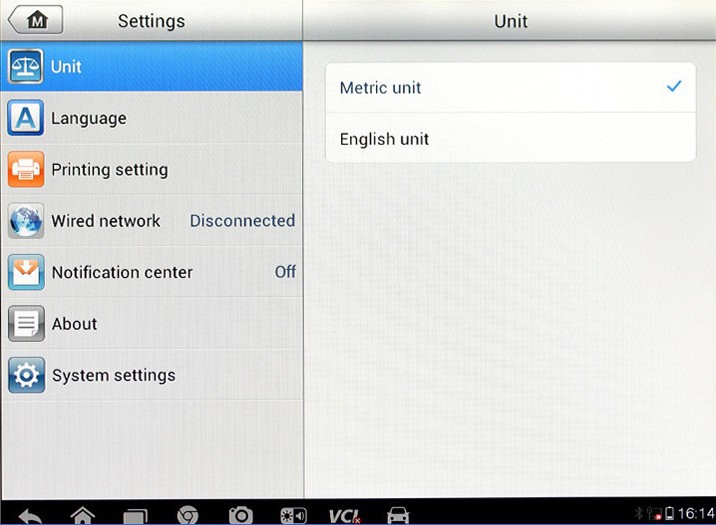
Task: Launch Chrome browser from bottom bar
Action: click(187, 515)
